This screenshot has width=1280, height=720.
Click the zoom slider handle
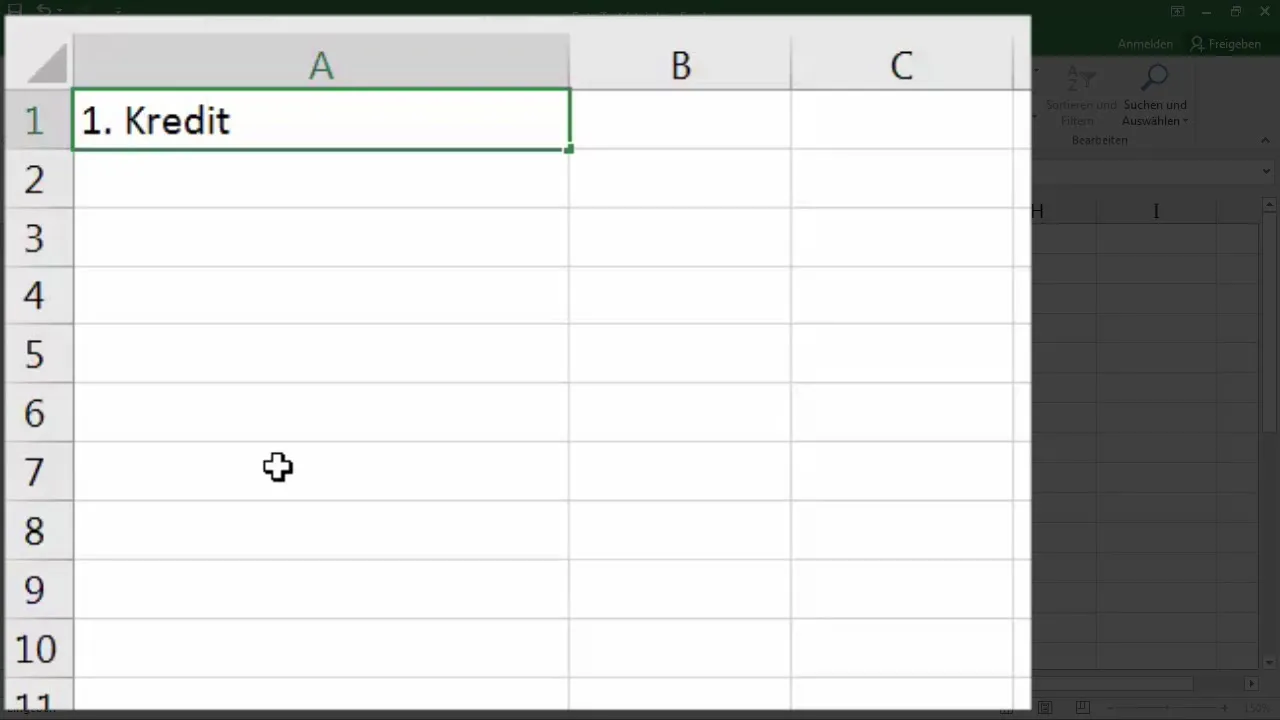click(1167, 708)
